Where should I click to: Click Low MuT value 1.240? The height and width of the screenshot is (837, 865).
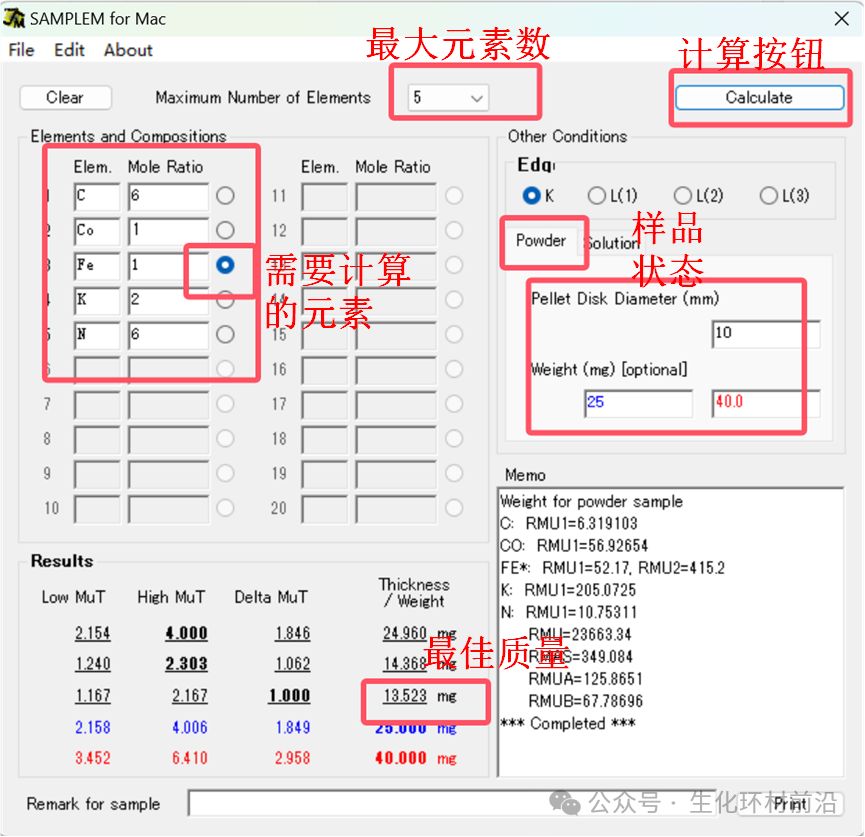point(93,664)
